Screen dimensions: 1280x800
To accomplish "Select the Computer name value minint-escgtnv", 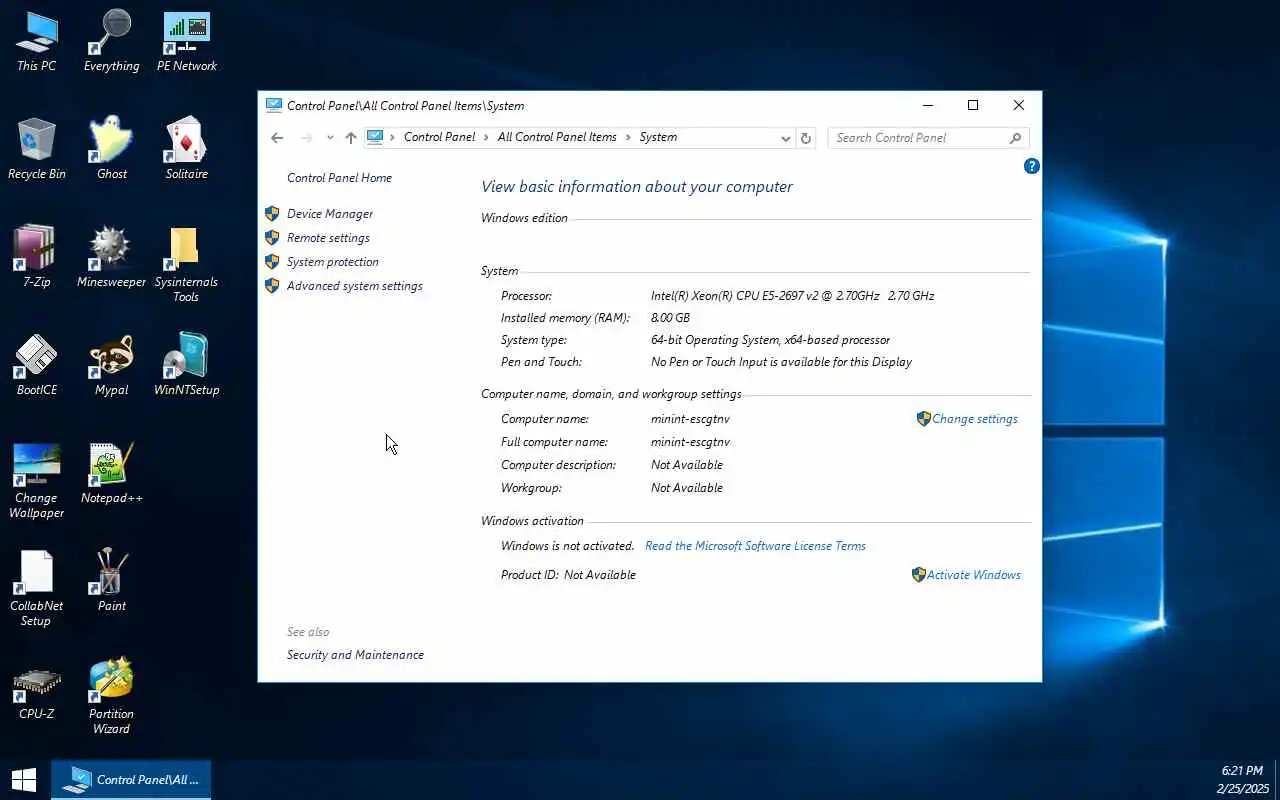I will click(690, 419).
